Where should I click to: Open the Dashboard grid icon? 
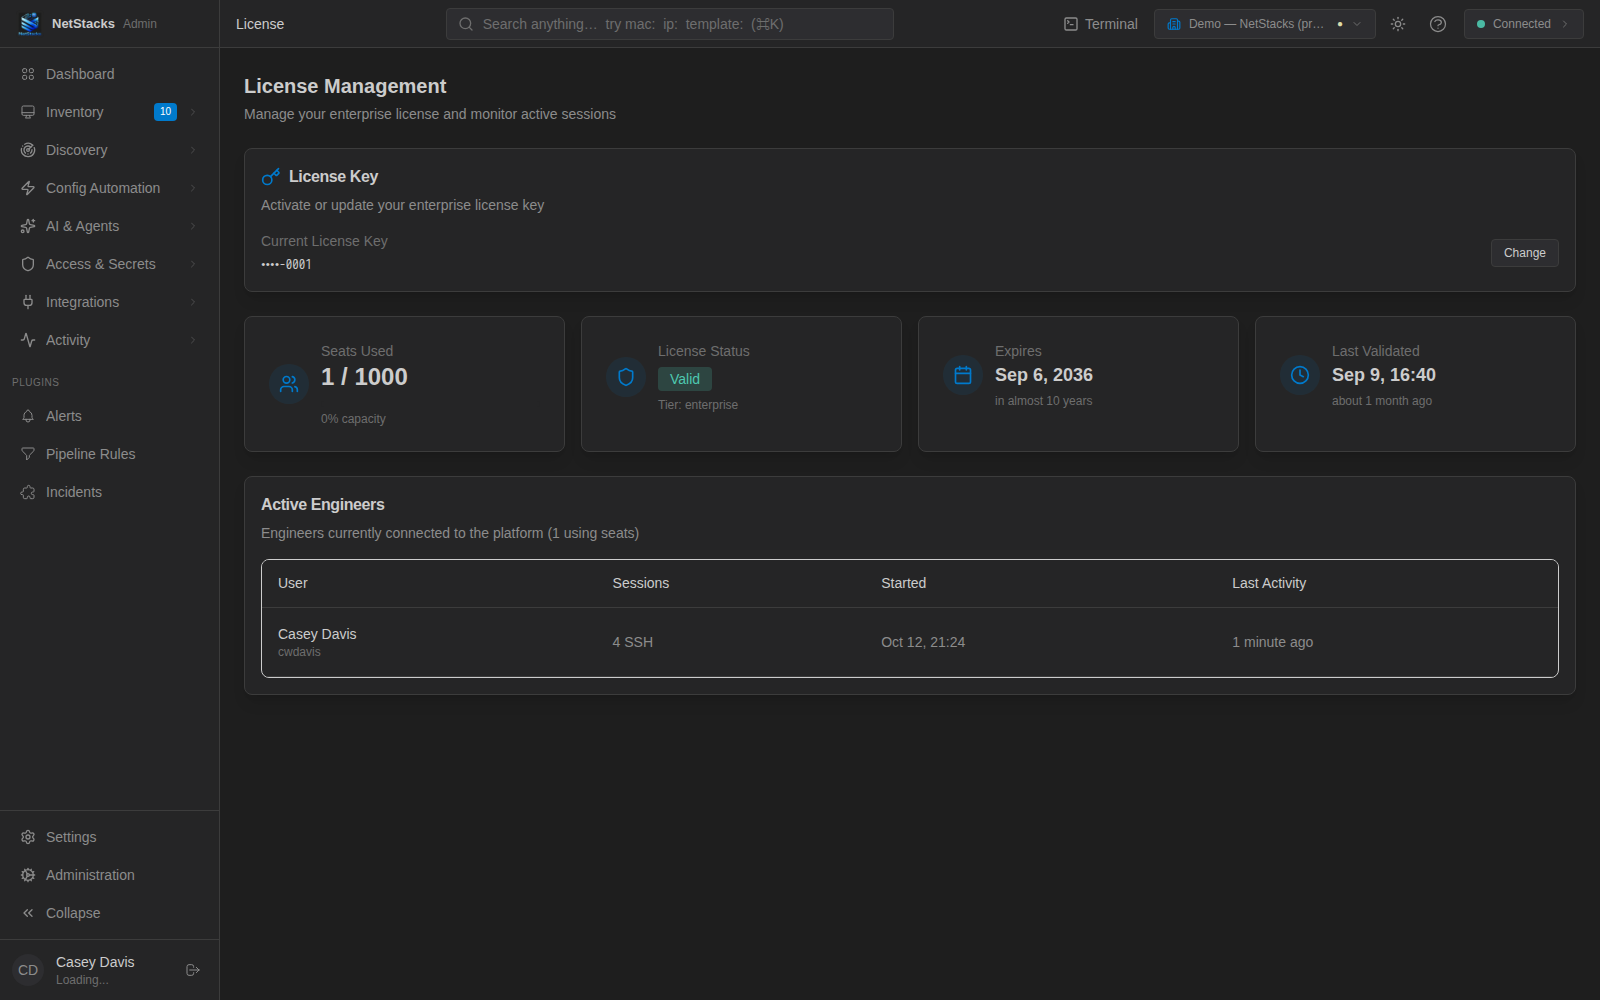(x=28, y=74)
